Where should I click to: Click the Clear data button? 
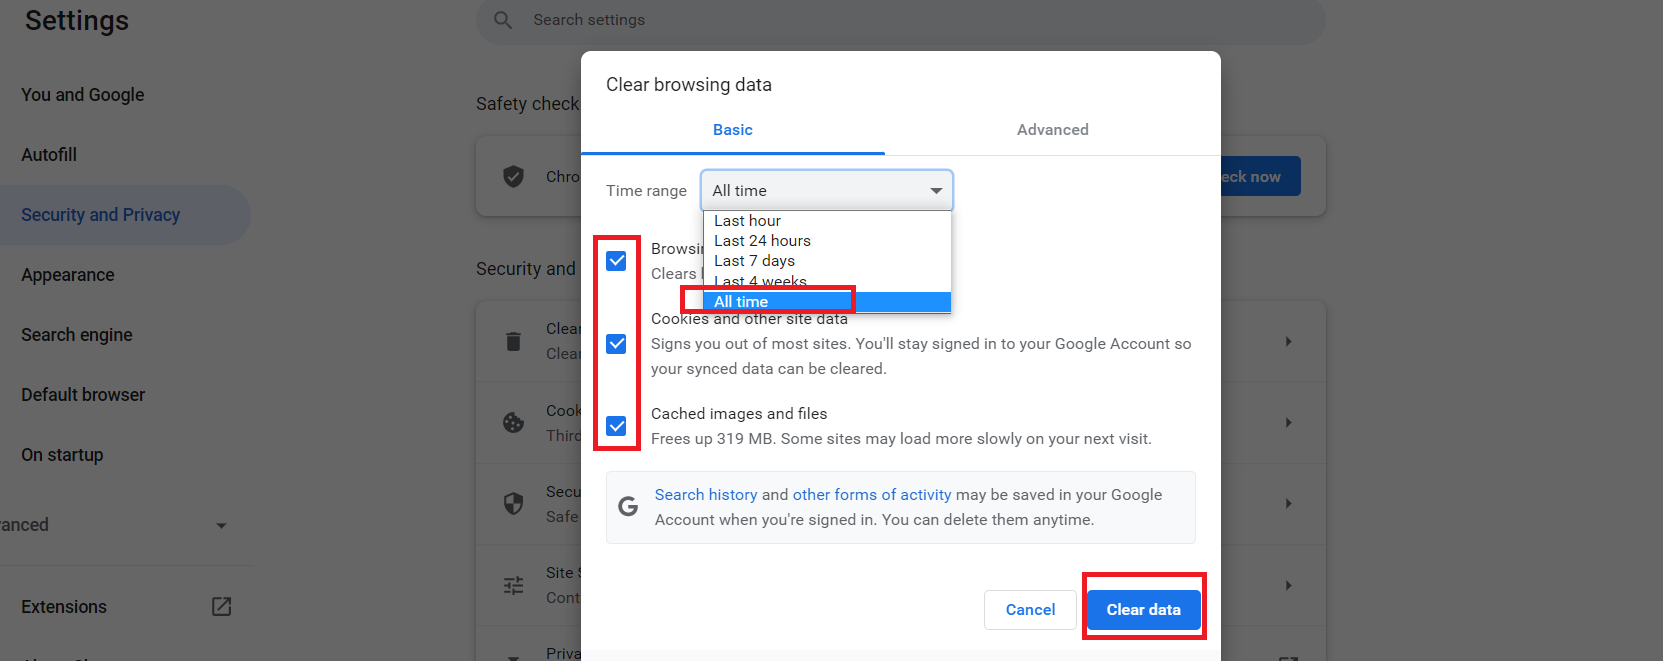coord(1143,610)
